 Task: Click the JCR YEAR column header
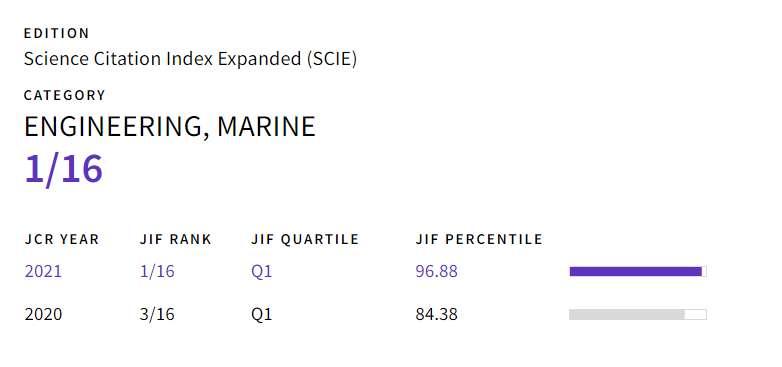pos(62,239)
